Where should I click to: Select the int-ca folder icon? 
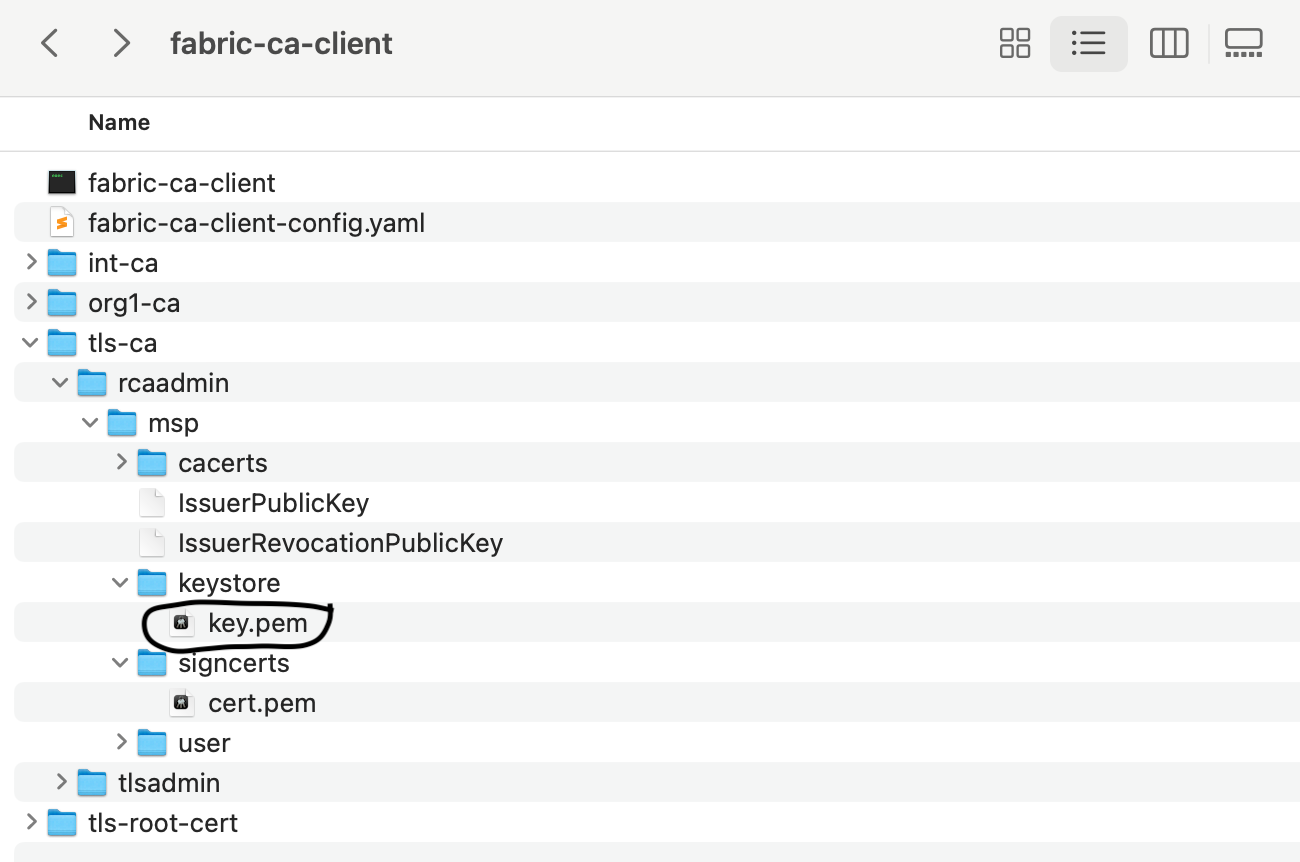click(62, 263)
